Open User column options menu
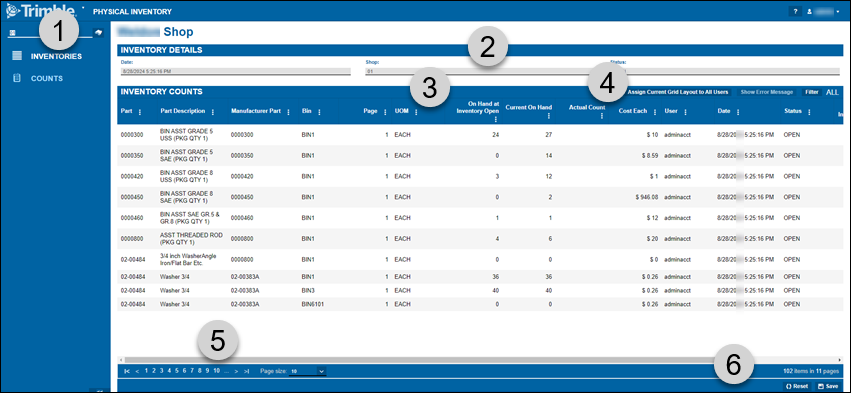The height and width of the screenshot is (393, 851). coord(685,112)
